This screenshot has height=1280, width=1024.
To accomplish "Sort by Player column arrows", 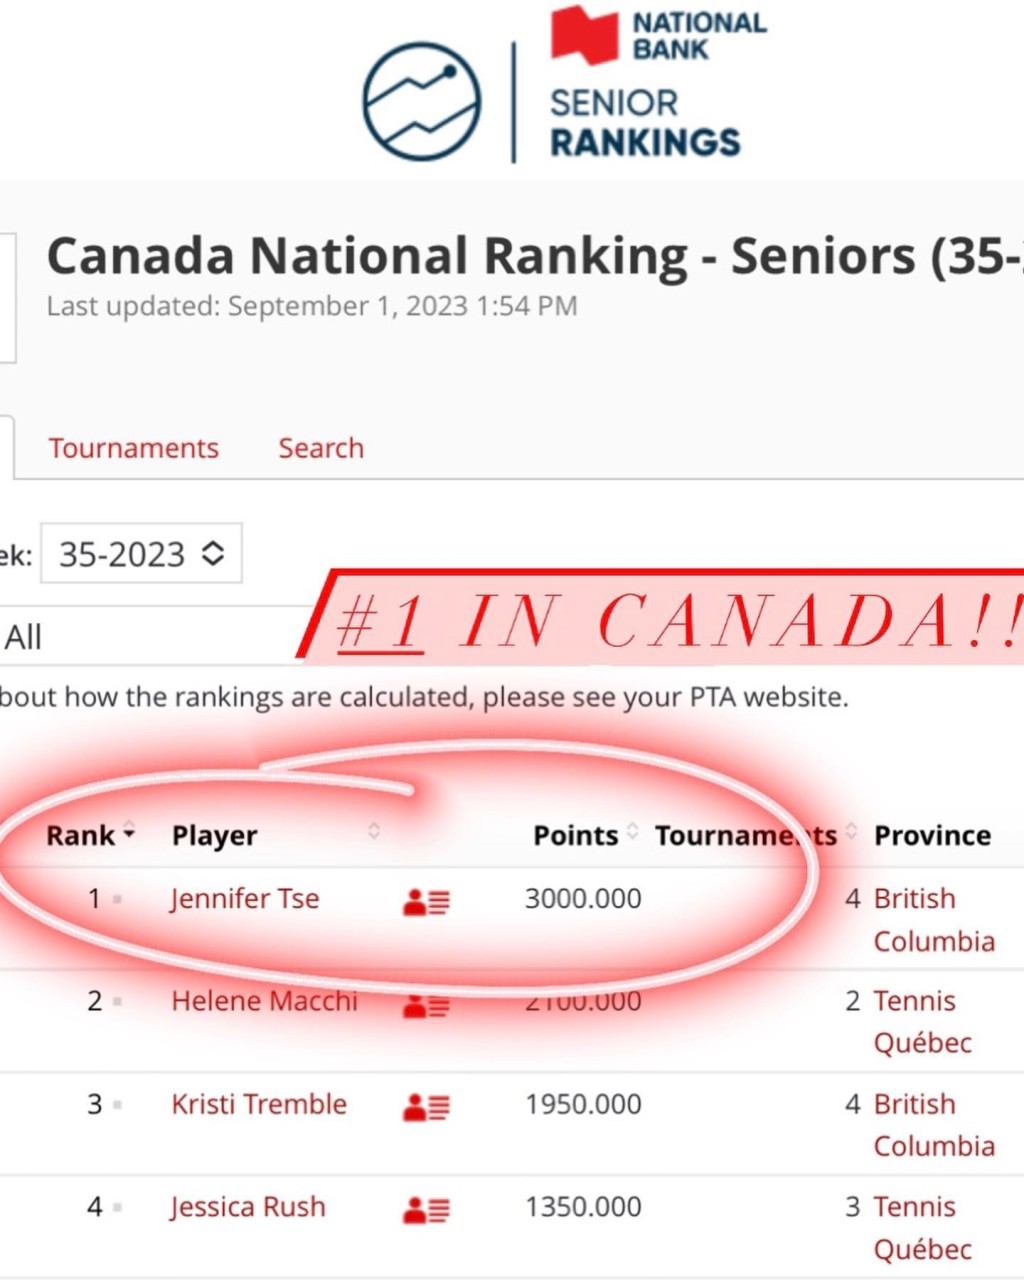I will [x=374, y=831].
